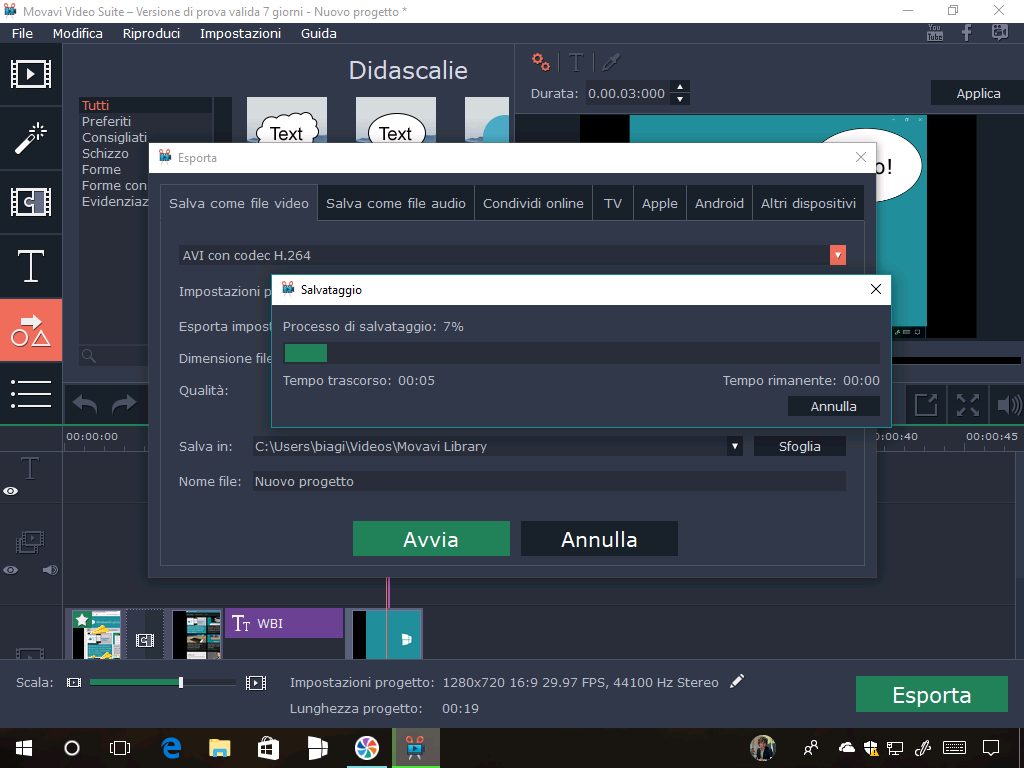Viewport: 1024px width, 768px height.
Task: Open the YouTube link icon
Action: coord(935,33)
